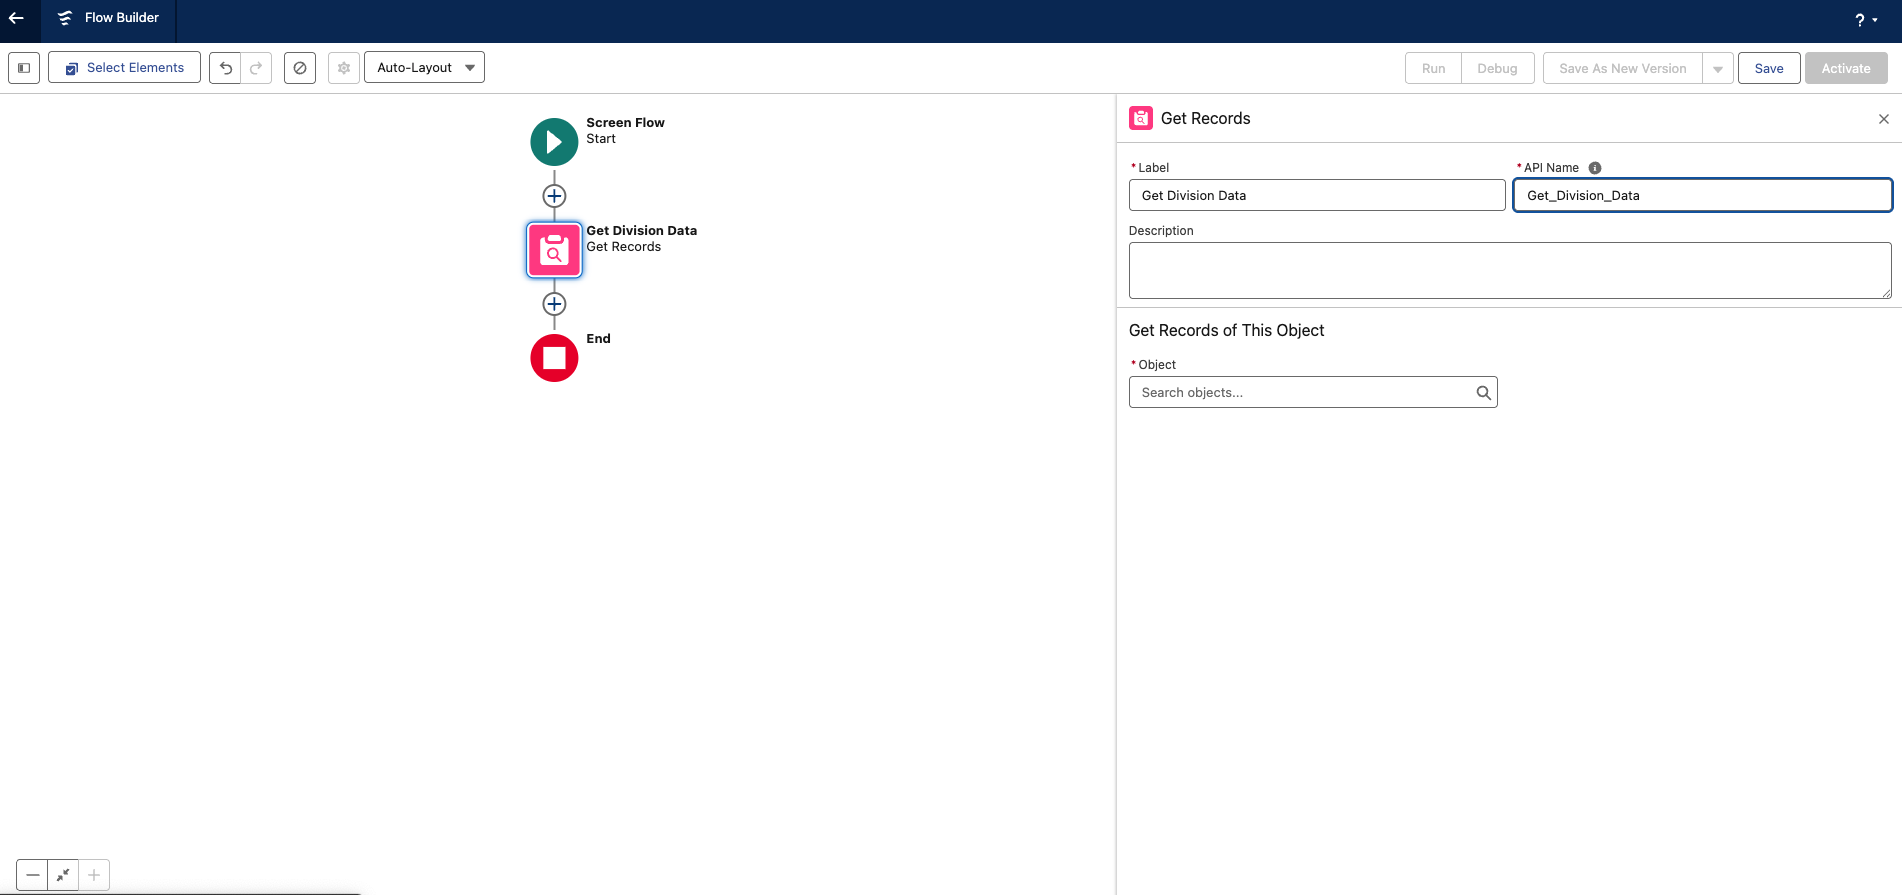
Task: Click the red End element icon
Action: pos(554,358)
